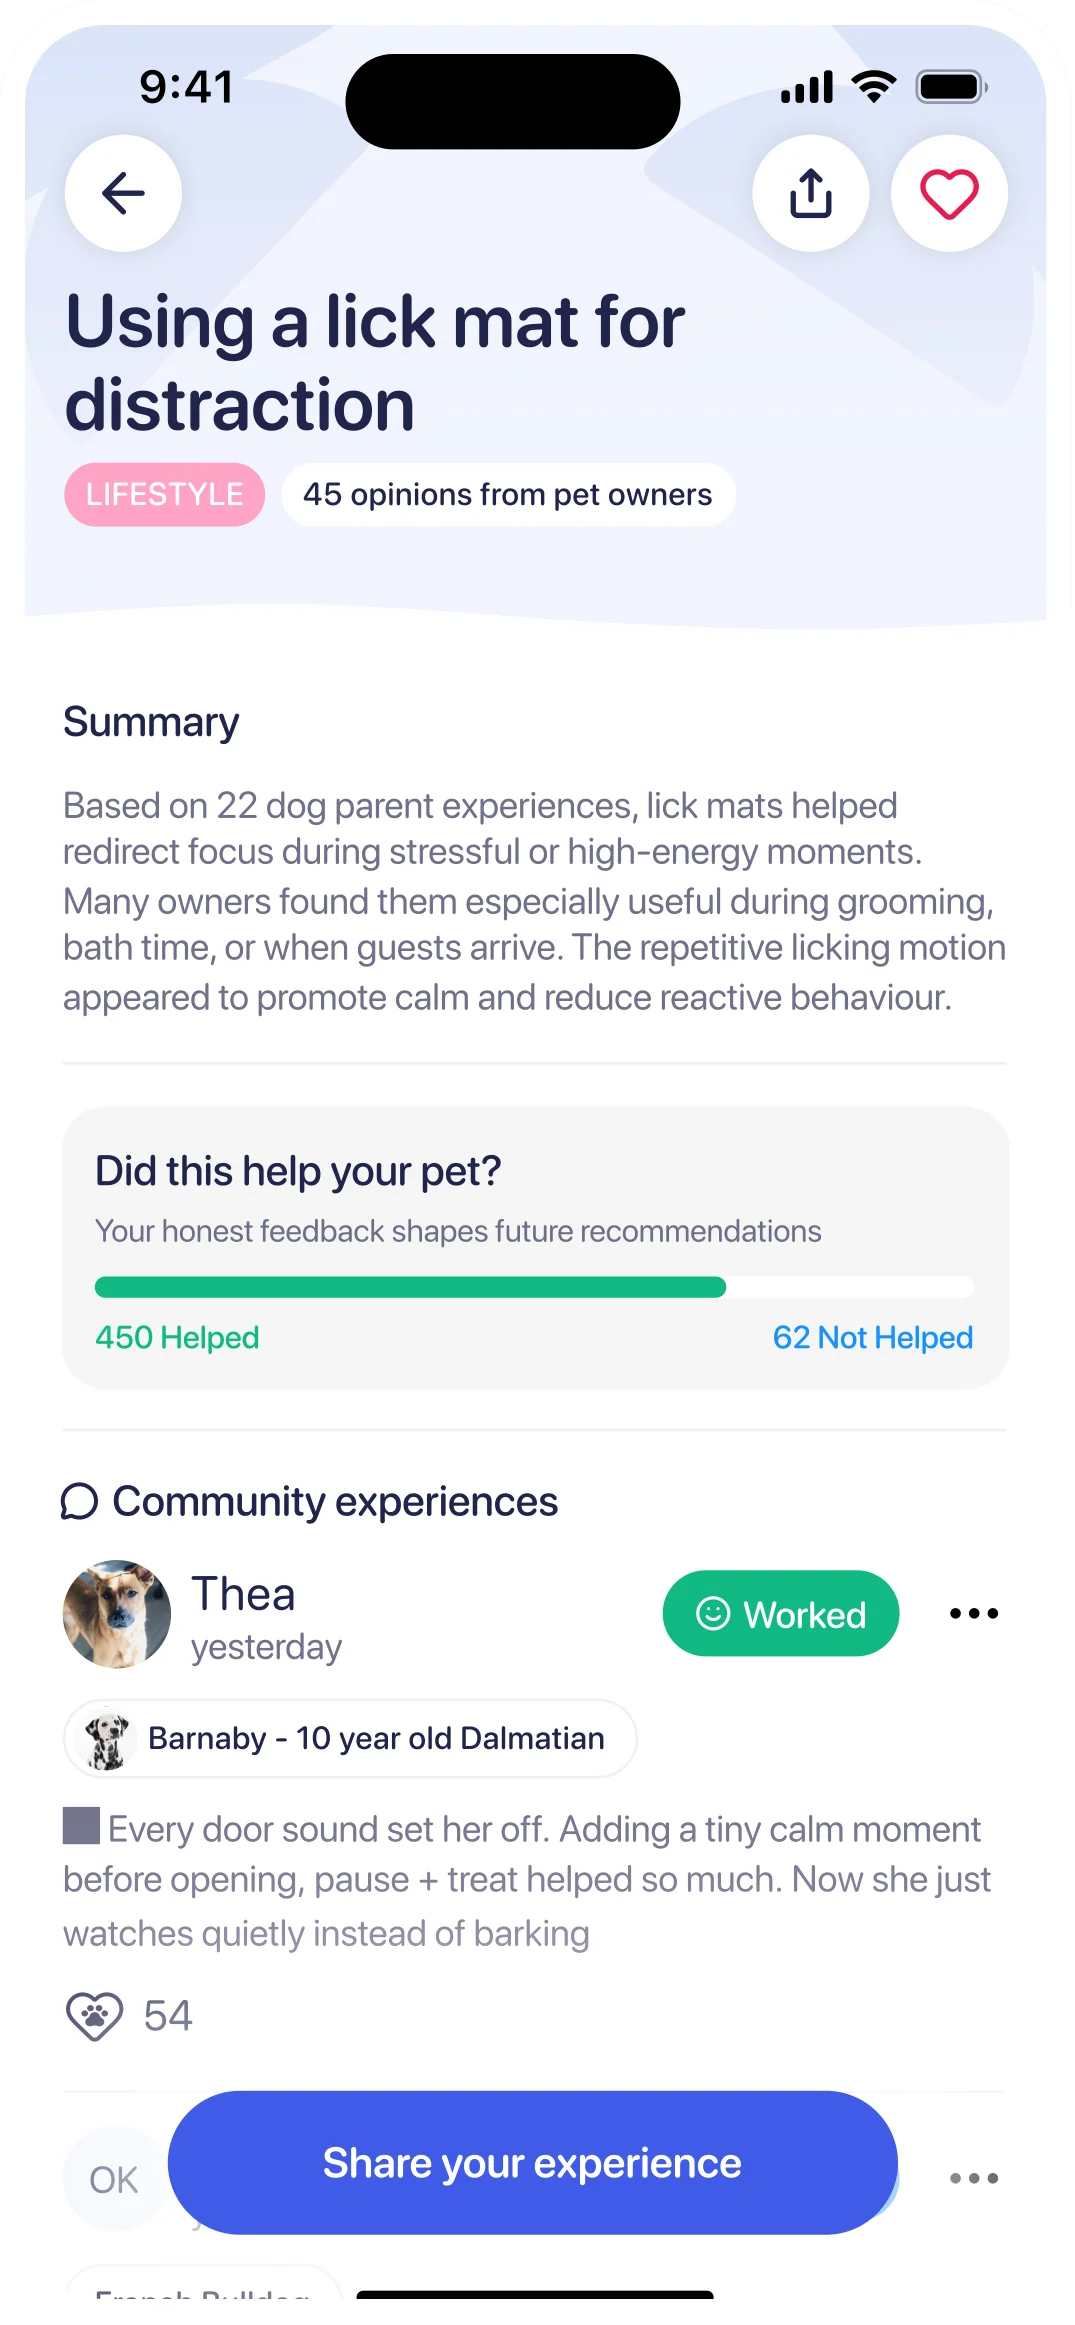Tap the battery indicator icon
This screenshot has width=1075, height=2325.
click(949, 87)
